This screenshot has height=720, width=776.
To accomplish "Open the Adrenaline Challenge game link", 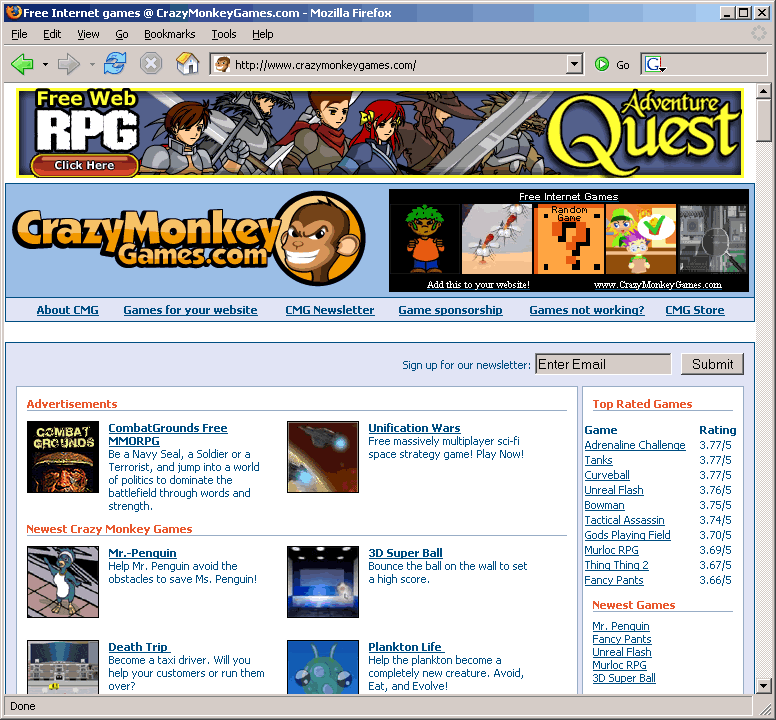I will pyautogui.click(x=634, y=445).
